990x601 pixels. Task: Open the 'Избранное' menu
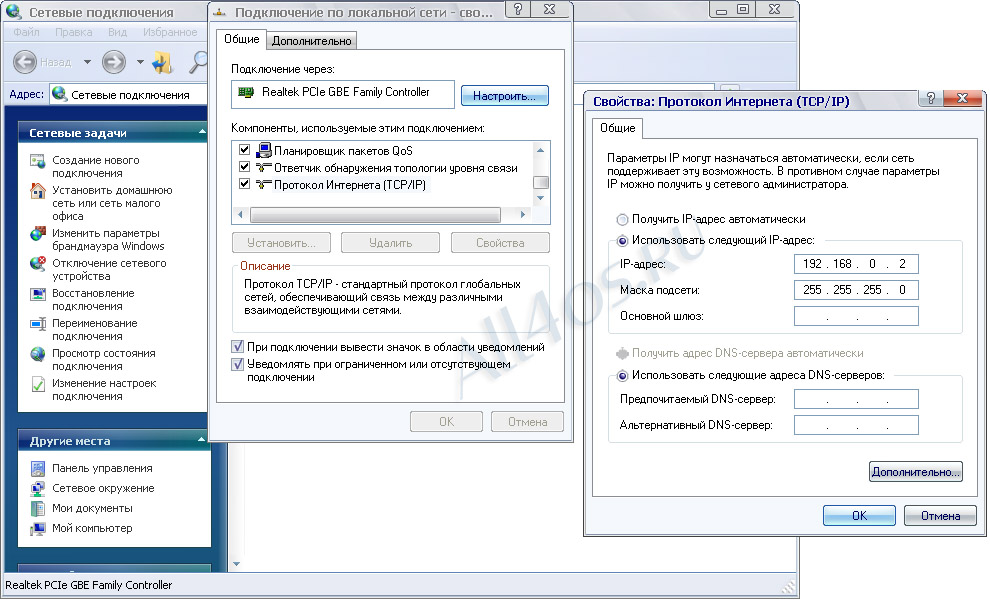click(x=169, y=32)
